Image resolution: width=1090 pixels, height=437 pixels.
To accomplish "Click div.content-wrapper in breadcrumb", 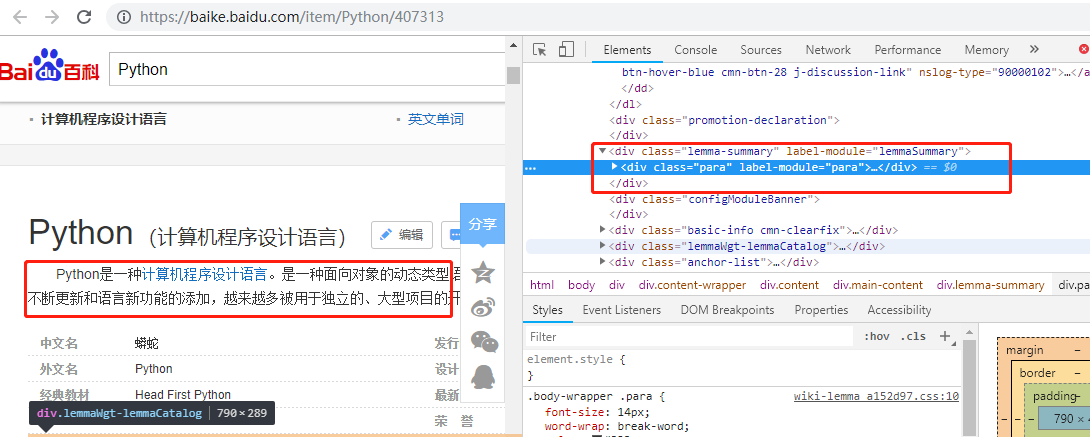I will (x=692, y=285).
